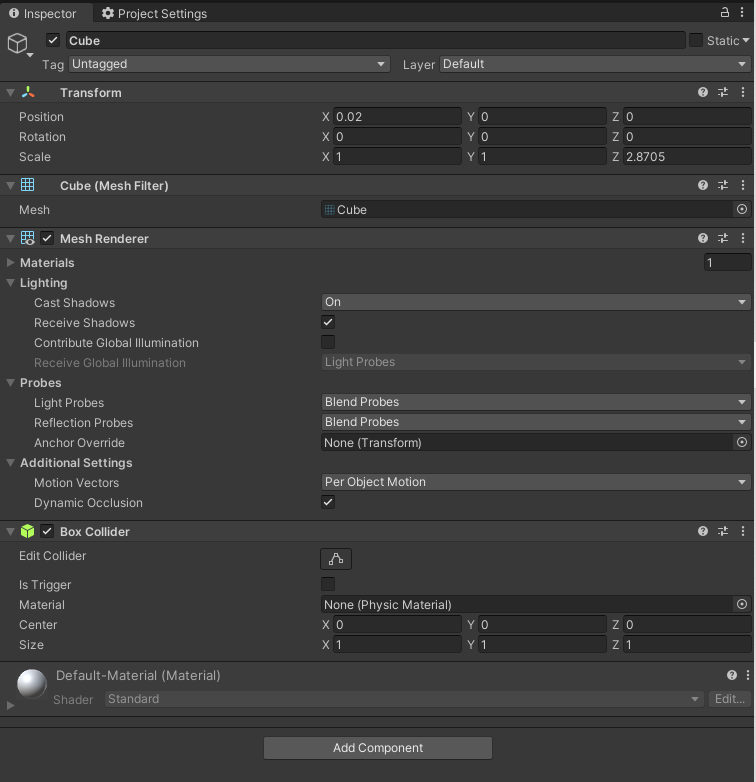Open the Physic Material object picker
The width and height of the screenshot is (756, 782).
click(x=742, y=604)
